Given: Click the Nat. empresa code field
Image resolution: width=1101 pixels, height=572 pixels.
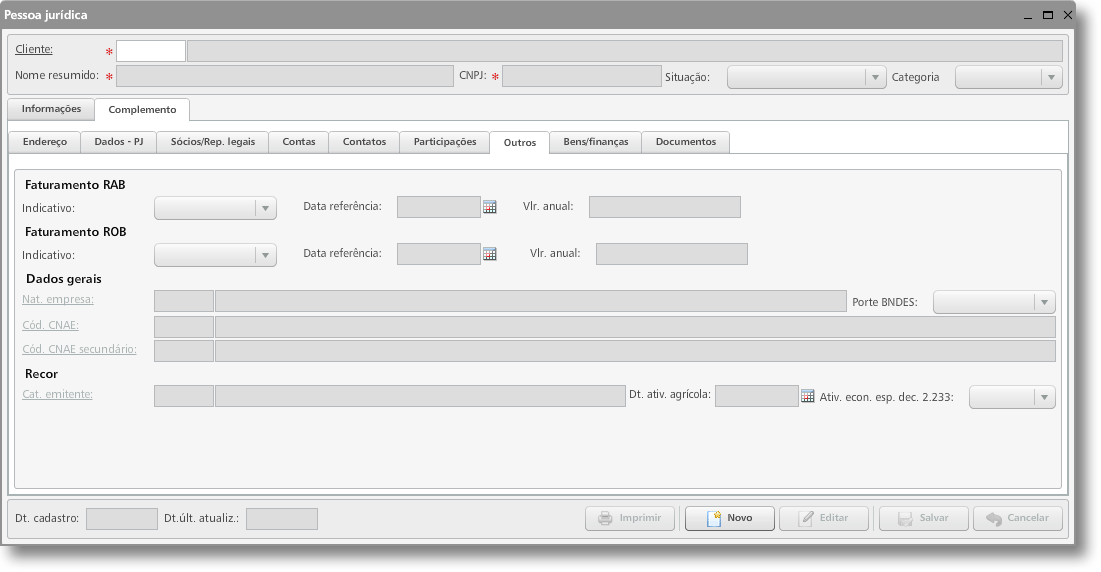Looking at the screenshot, I should point(184,301).
